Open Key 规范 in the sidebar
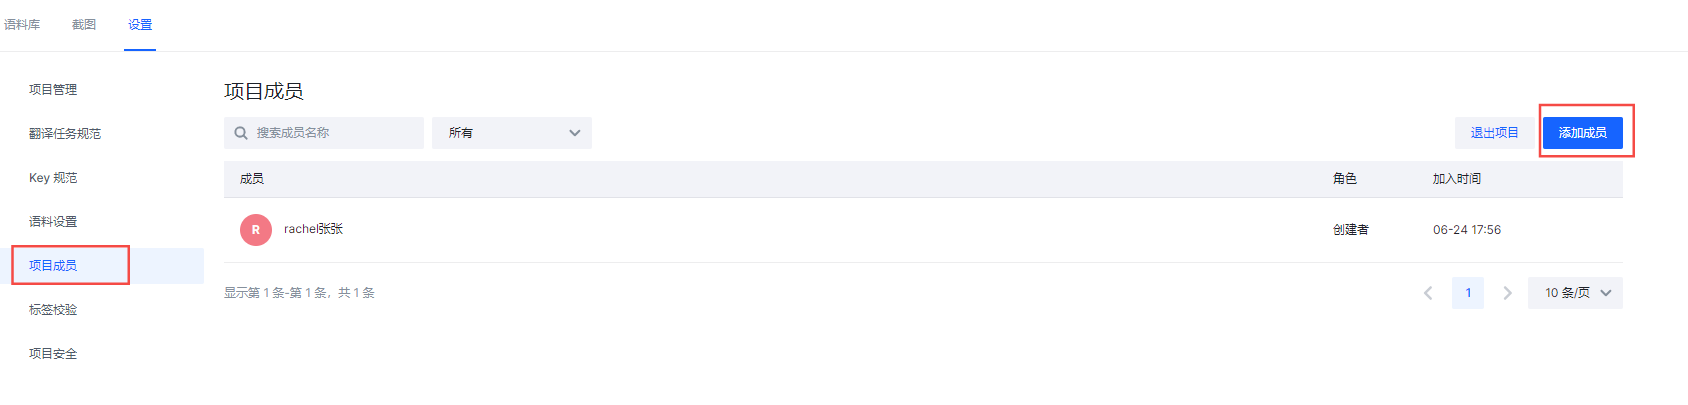1688x405 pixels. pos(53,178)
